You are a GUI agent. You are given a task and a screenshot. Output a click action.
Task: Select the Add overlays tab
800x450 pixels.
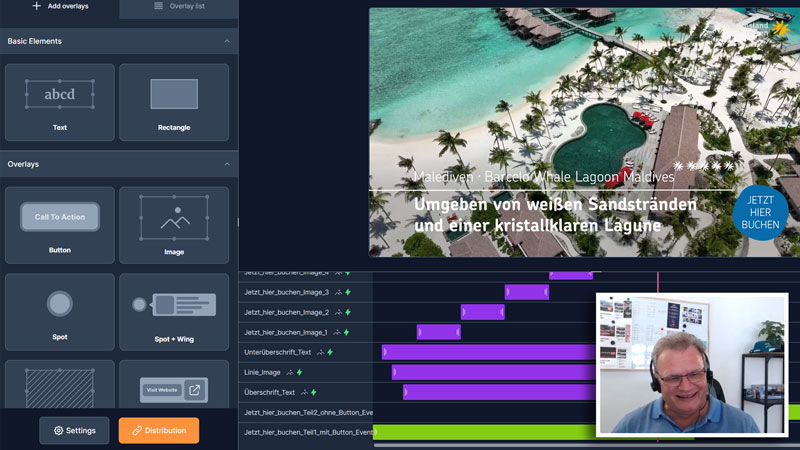point(60,6)
